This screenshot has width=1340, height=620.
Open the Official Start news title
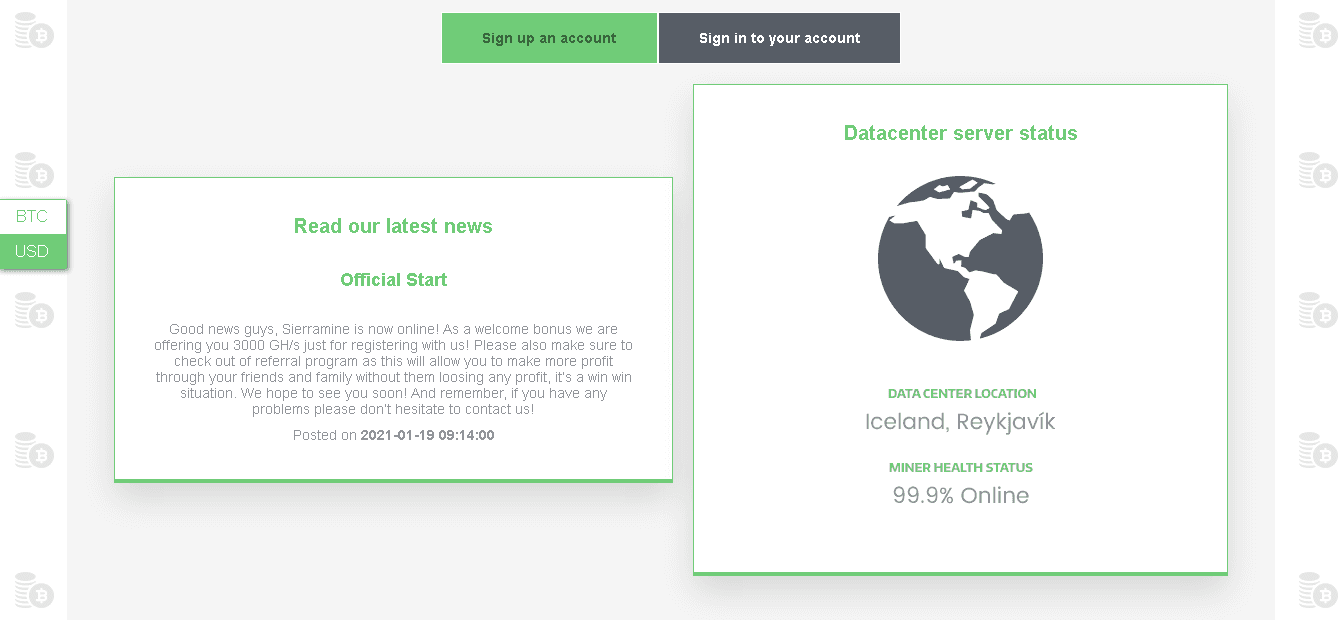[x=393, y=280]
